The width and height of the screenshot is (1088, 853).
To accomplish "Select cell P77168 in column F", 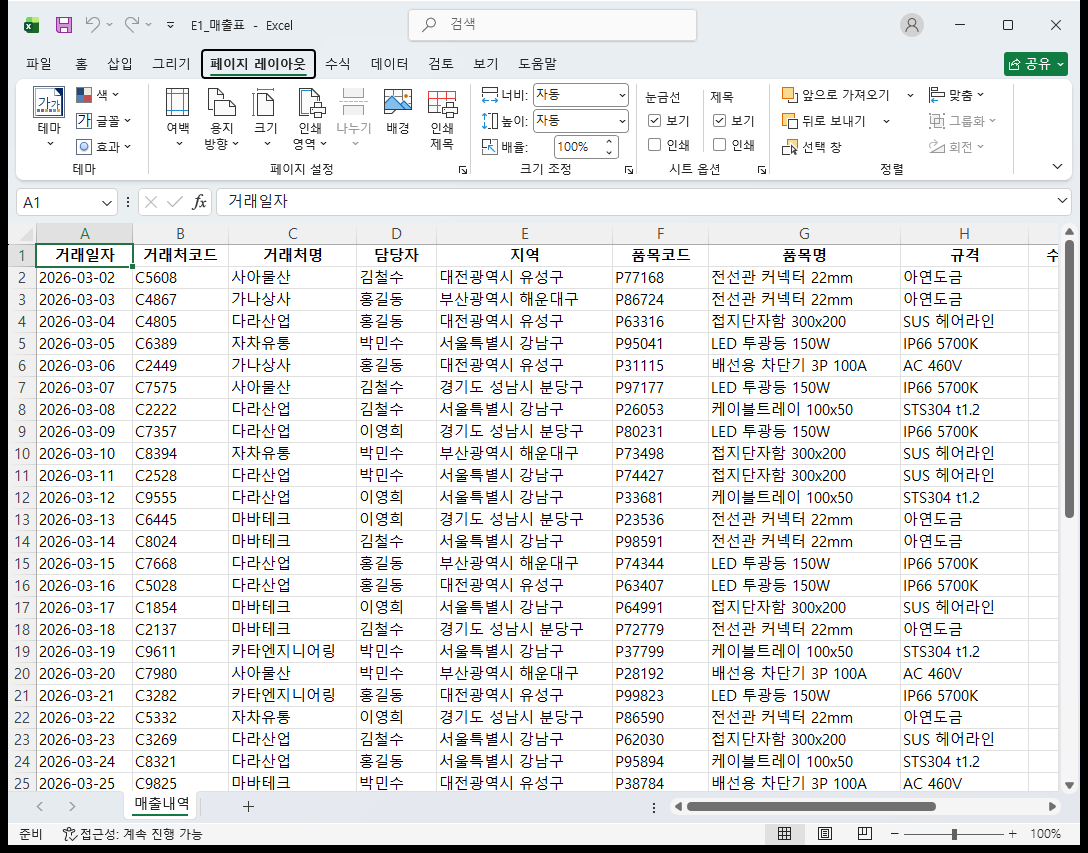I will [660, 278].
